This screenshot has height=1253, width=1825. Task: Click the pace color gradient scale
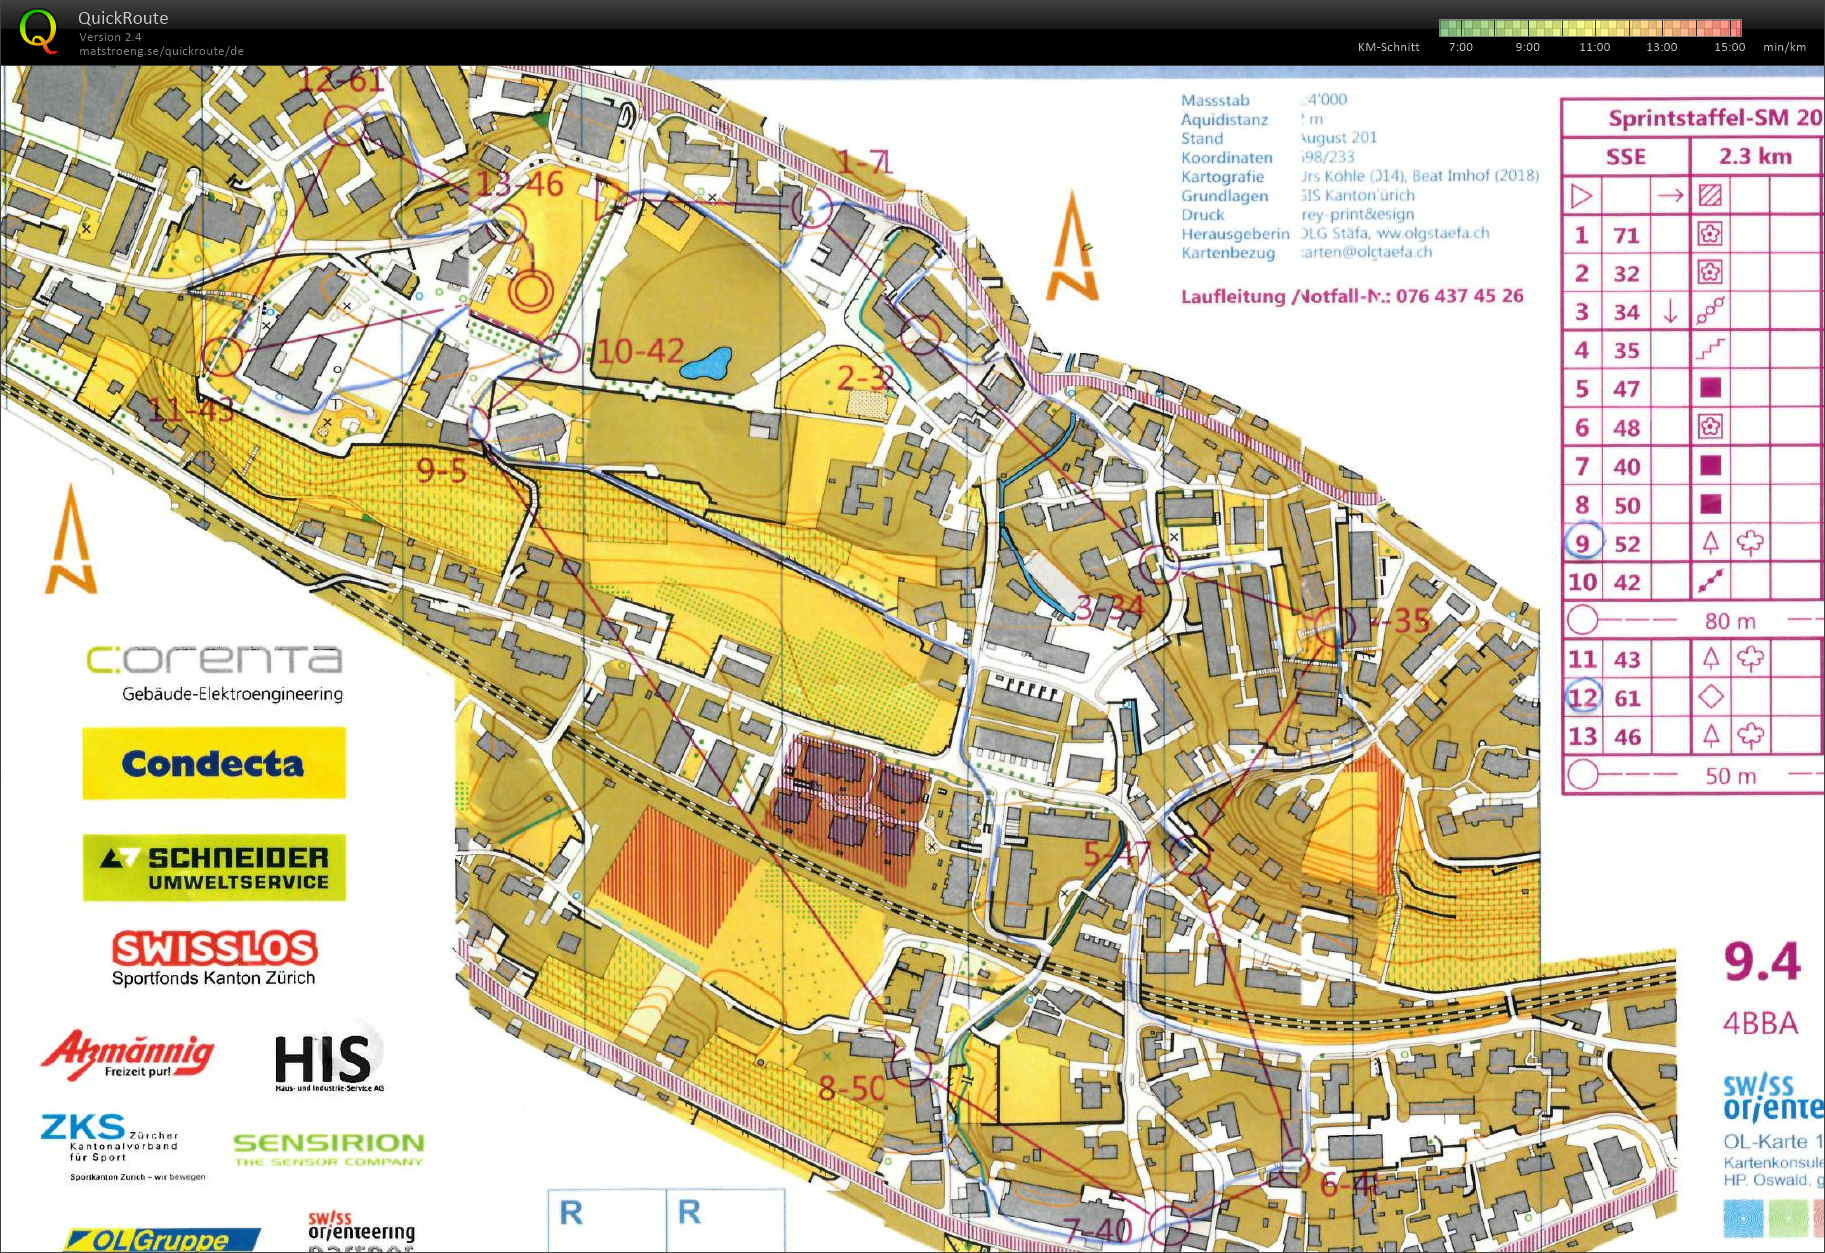[x=1589, y=28]
